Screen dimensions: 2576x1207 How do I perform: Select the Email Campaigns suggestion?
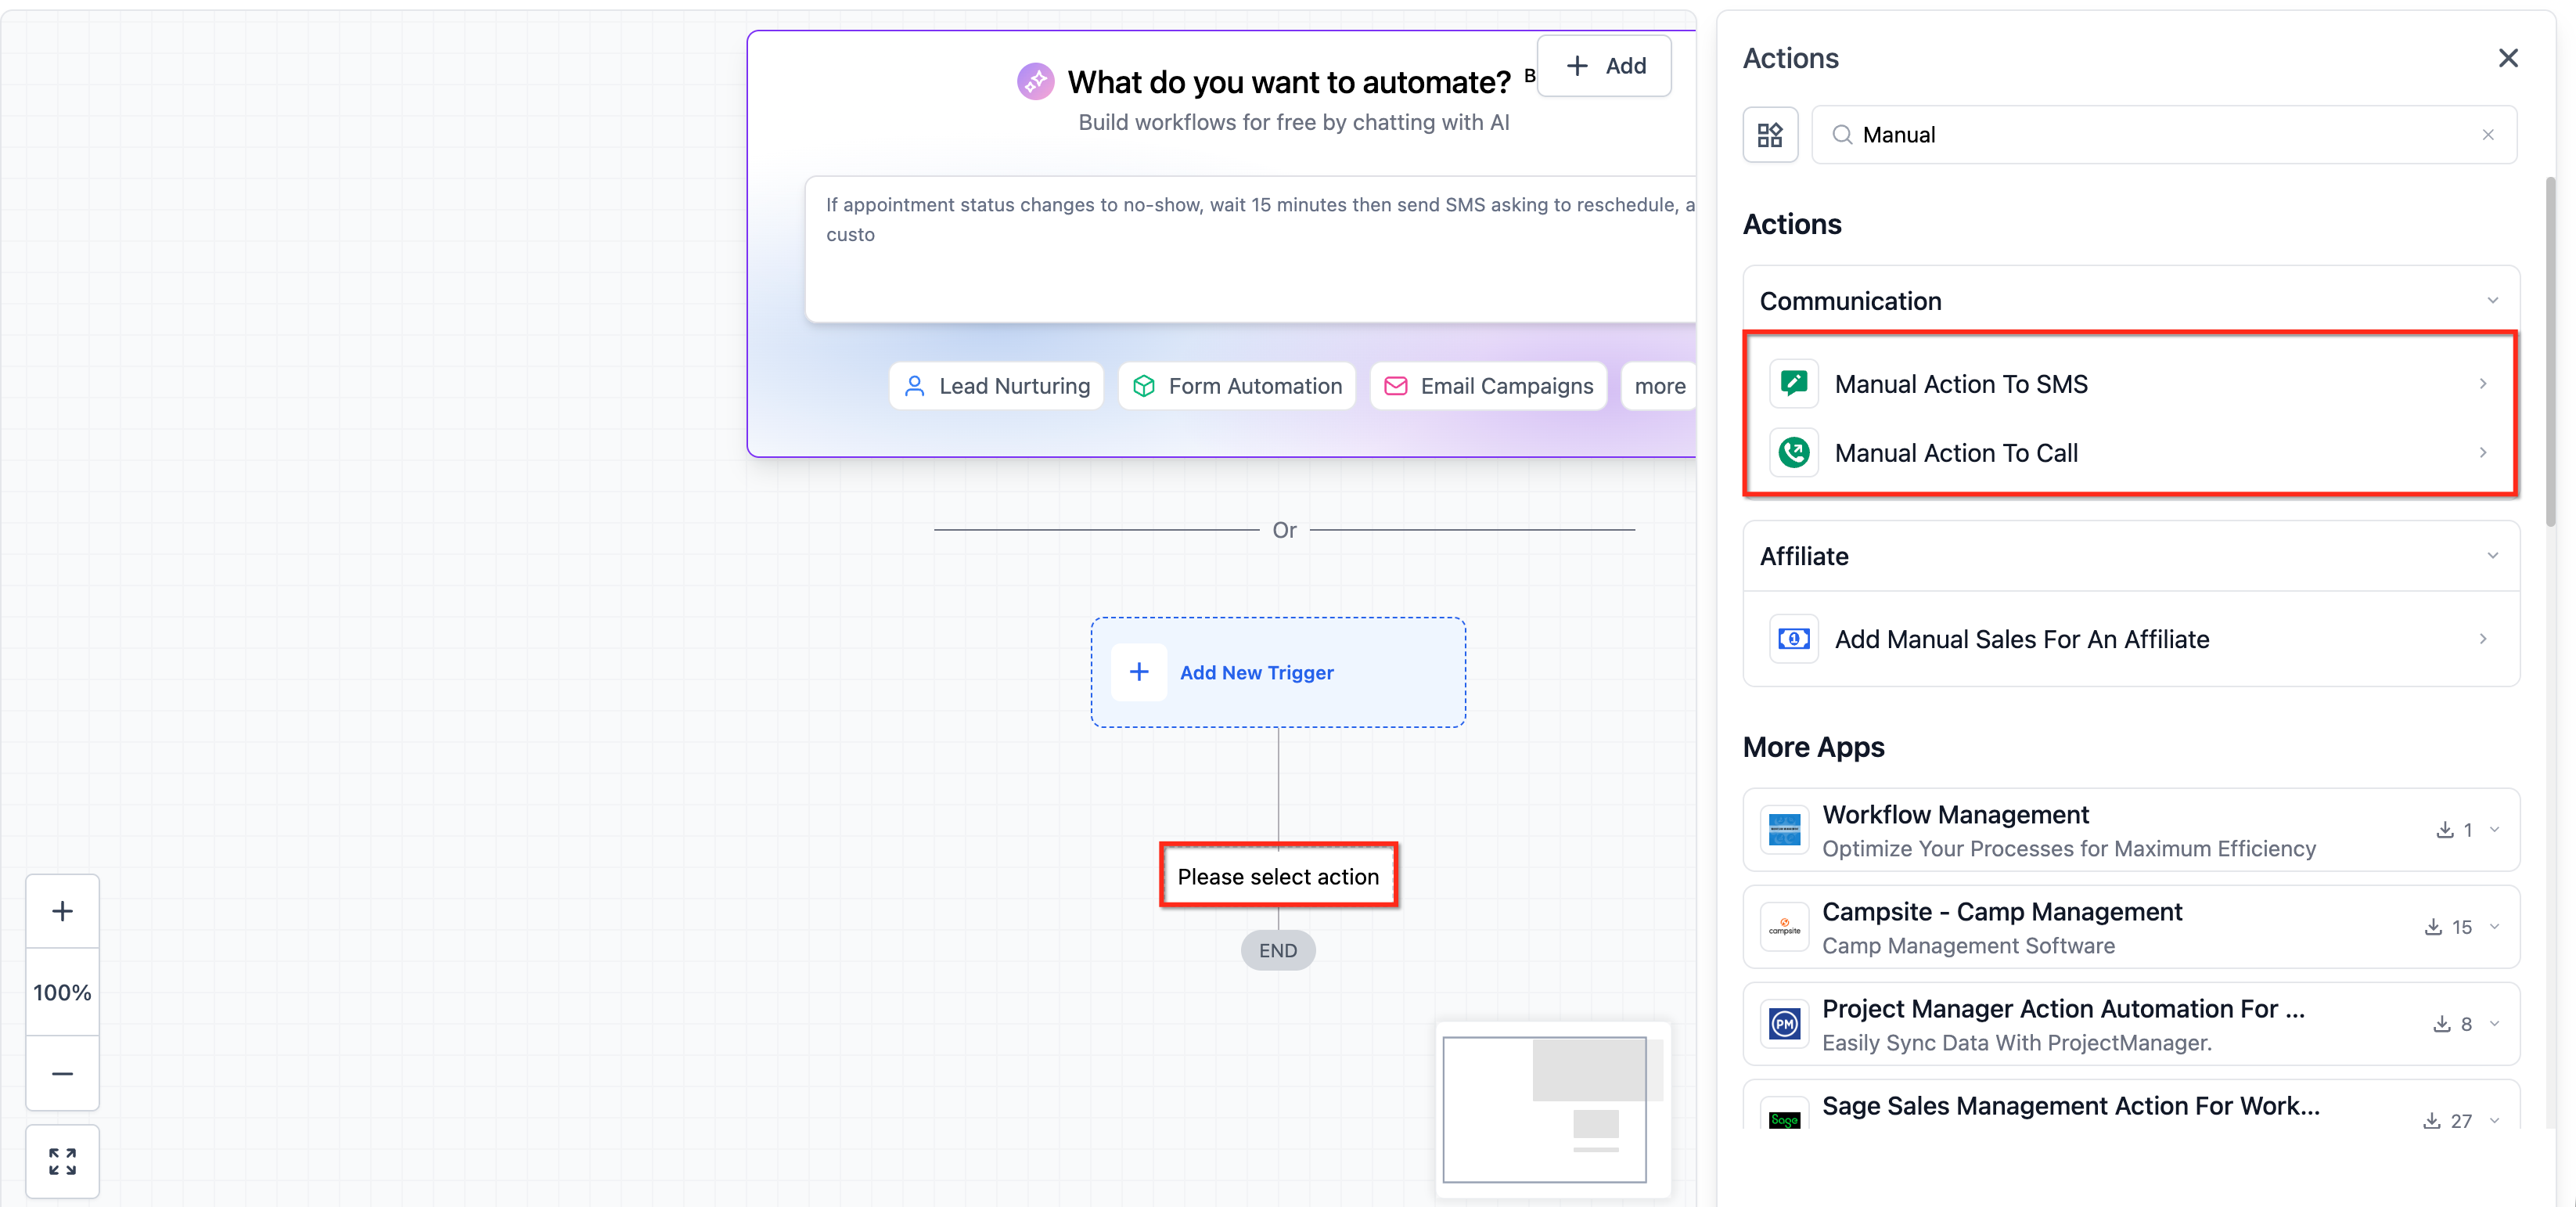1488,386
